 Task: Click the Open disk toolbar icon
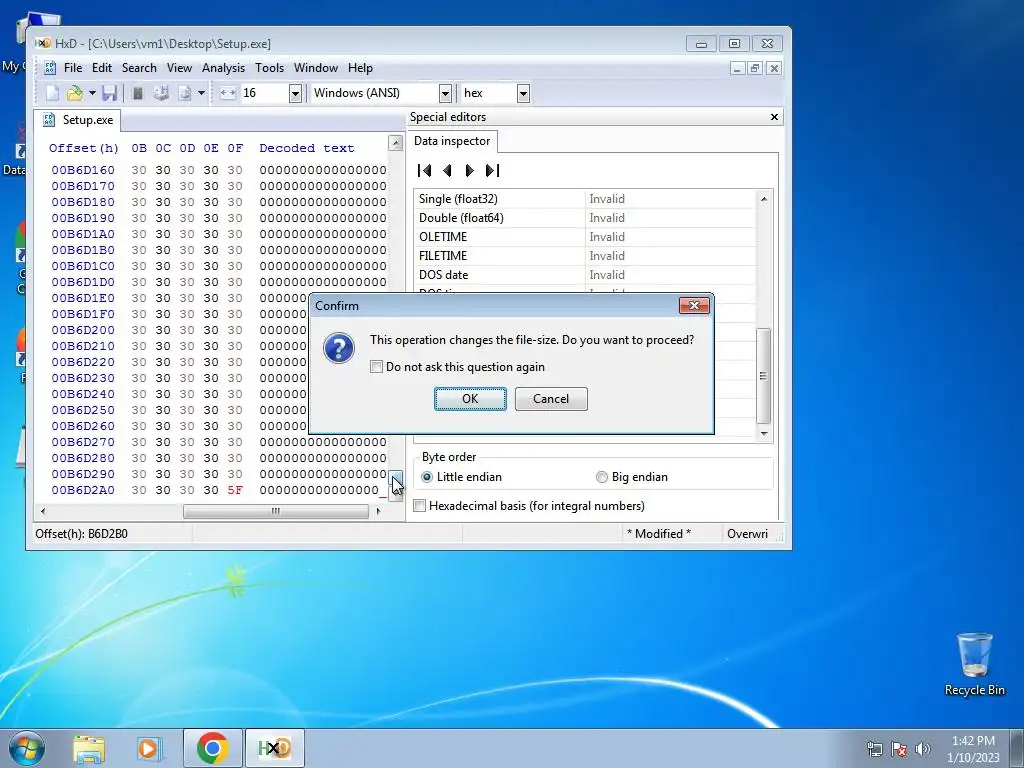click(161, 93)
